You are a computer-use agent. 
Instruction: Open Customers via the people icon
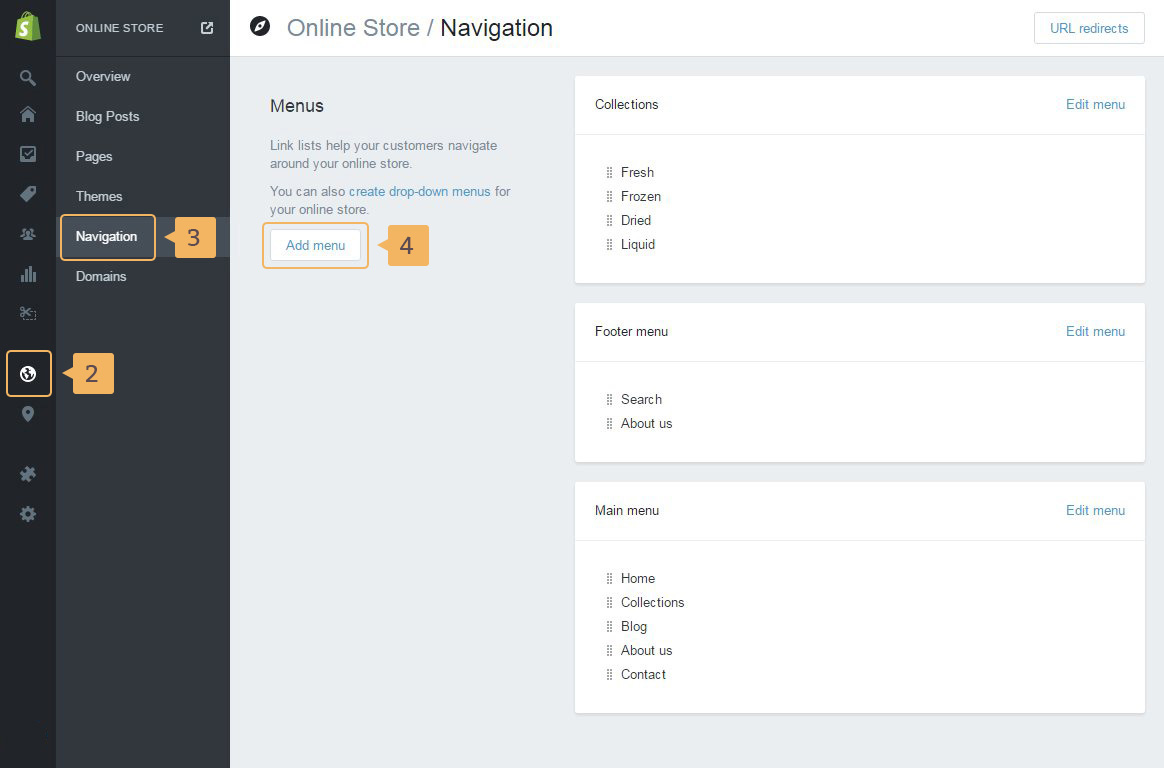click(x=28, y=234)
